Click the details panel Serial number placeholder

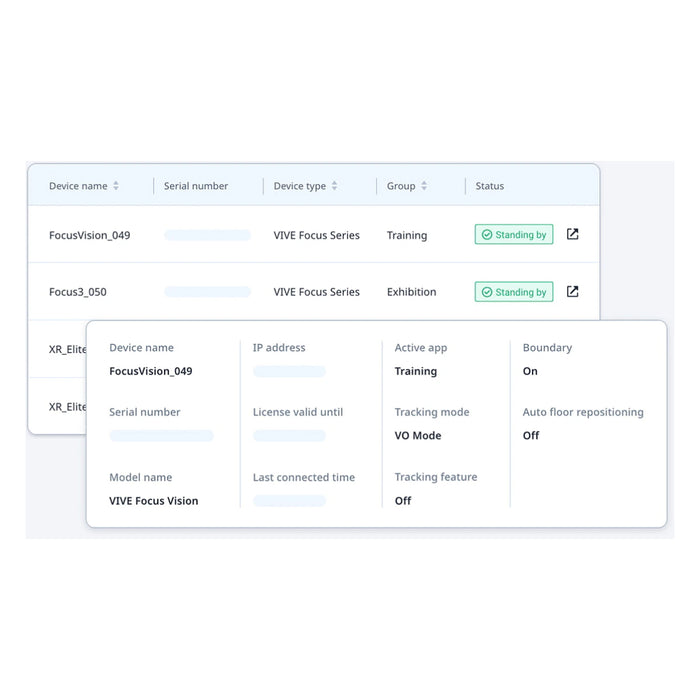click(161, 435)
